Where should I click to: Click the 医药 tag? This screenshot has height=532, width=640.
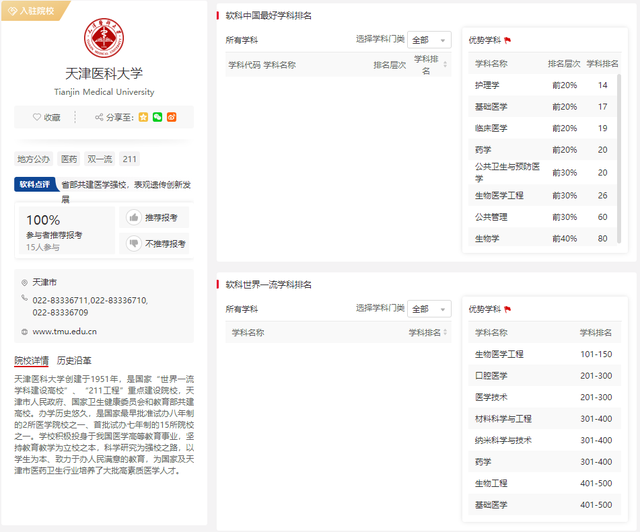69,159
